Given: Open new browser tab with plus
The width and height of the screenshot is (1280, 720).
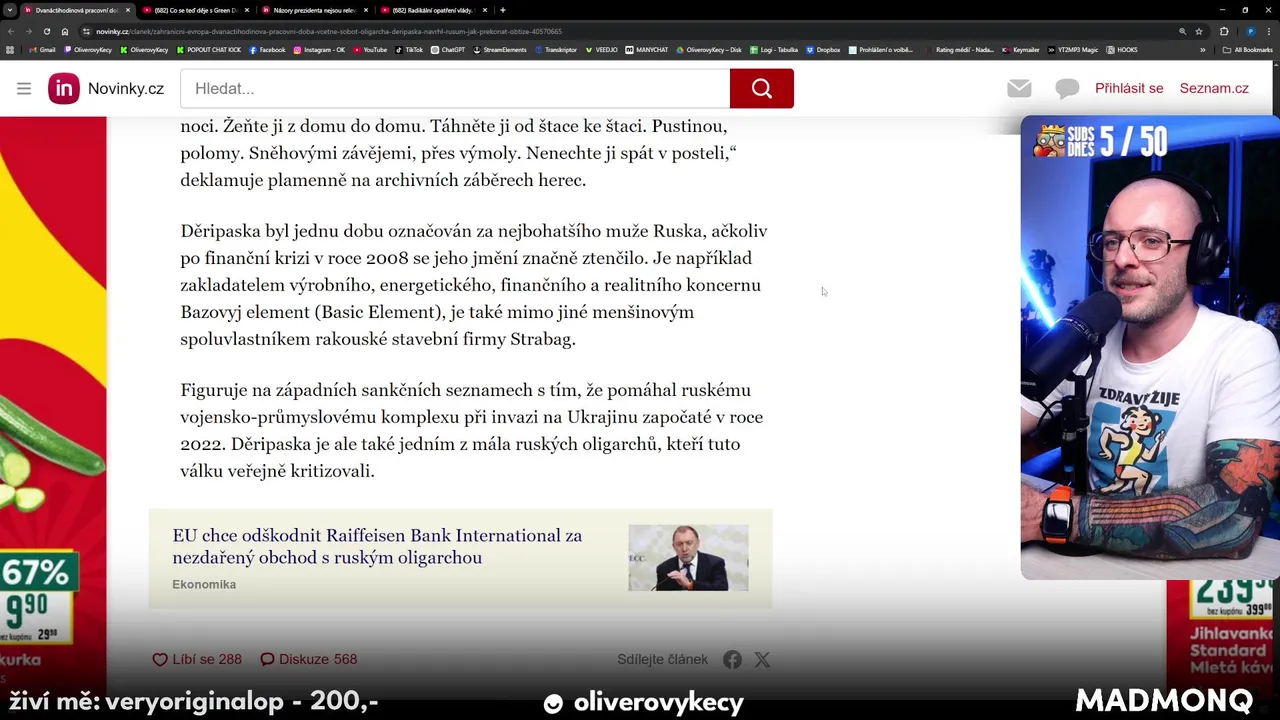Looking at the screenshot, I should point(503,10).
